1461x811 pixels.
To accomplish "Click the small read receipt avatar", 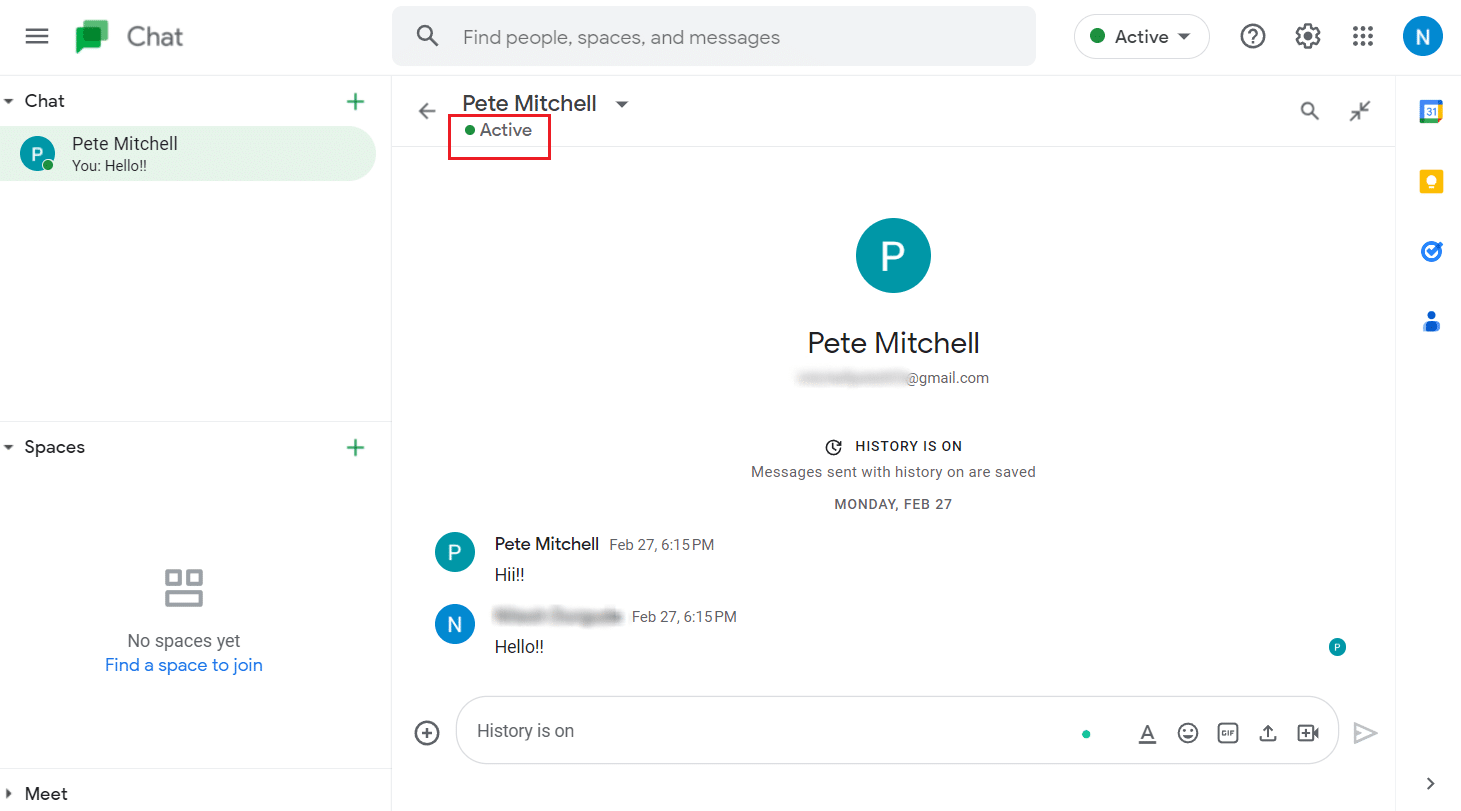I will point(1337,647).
